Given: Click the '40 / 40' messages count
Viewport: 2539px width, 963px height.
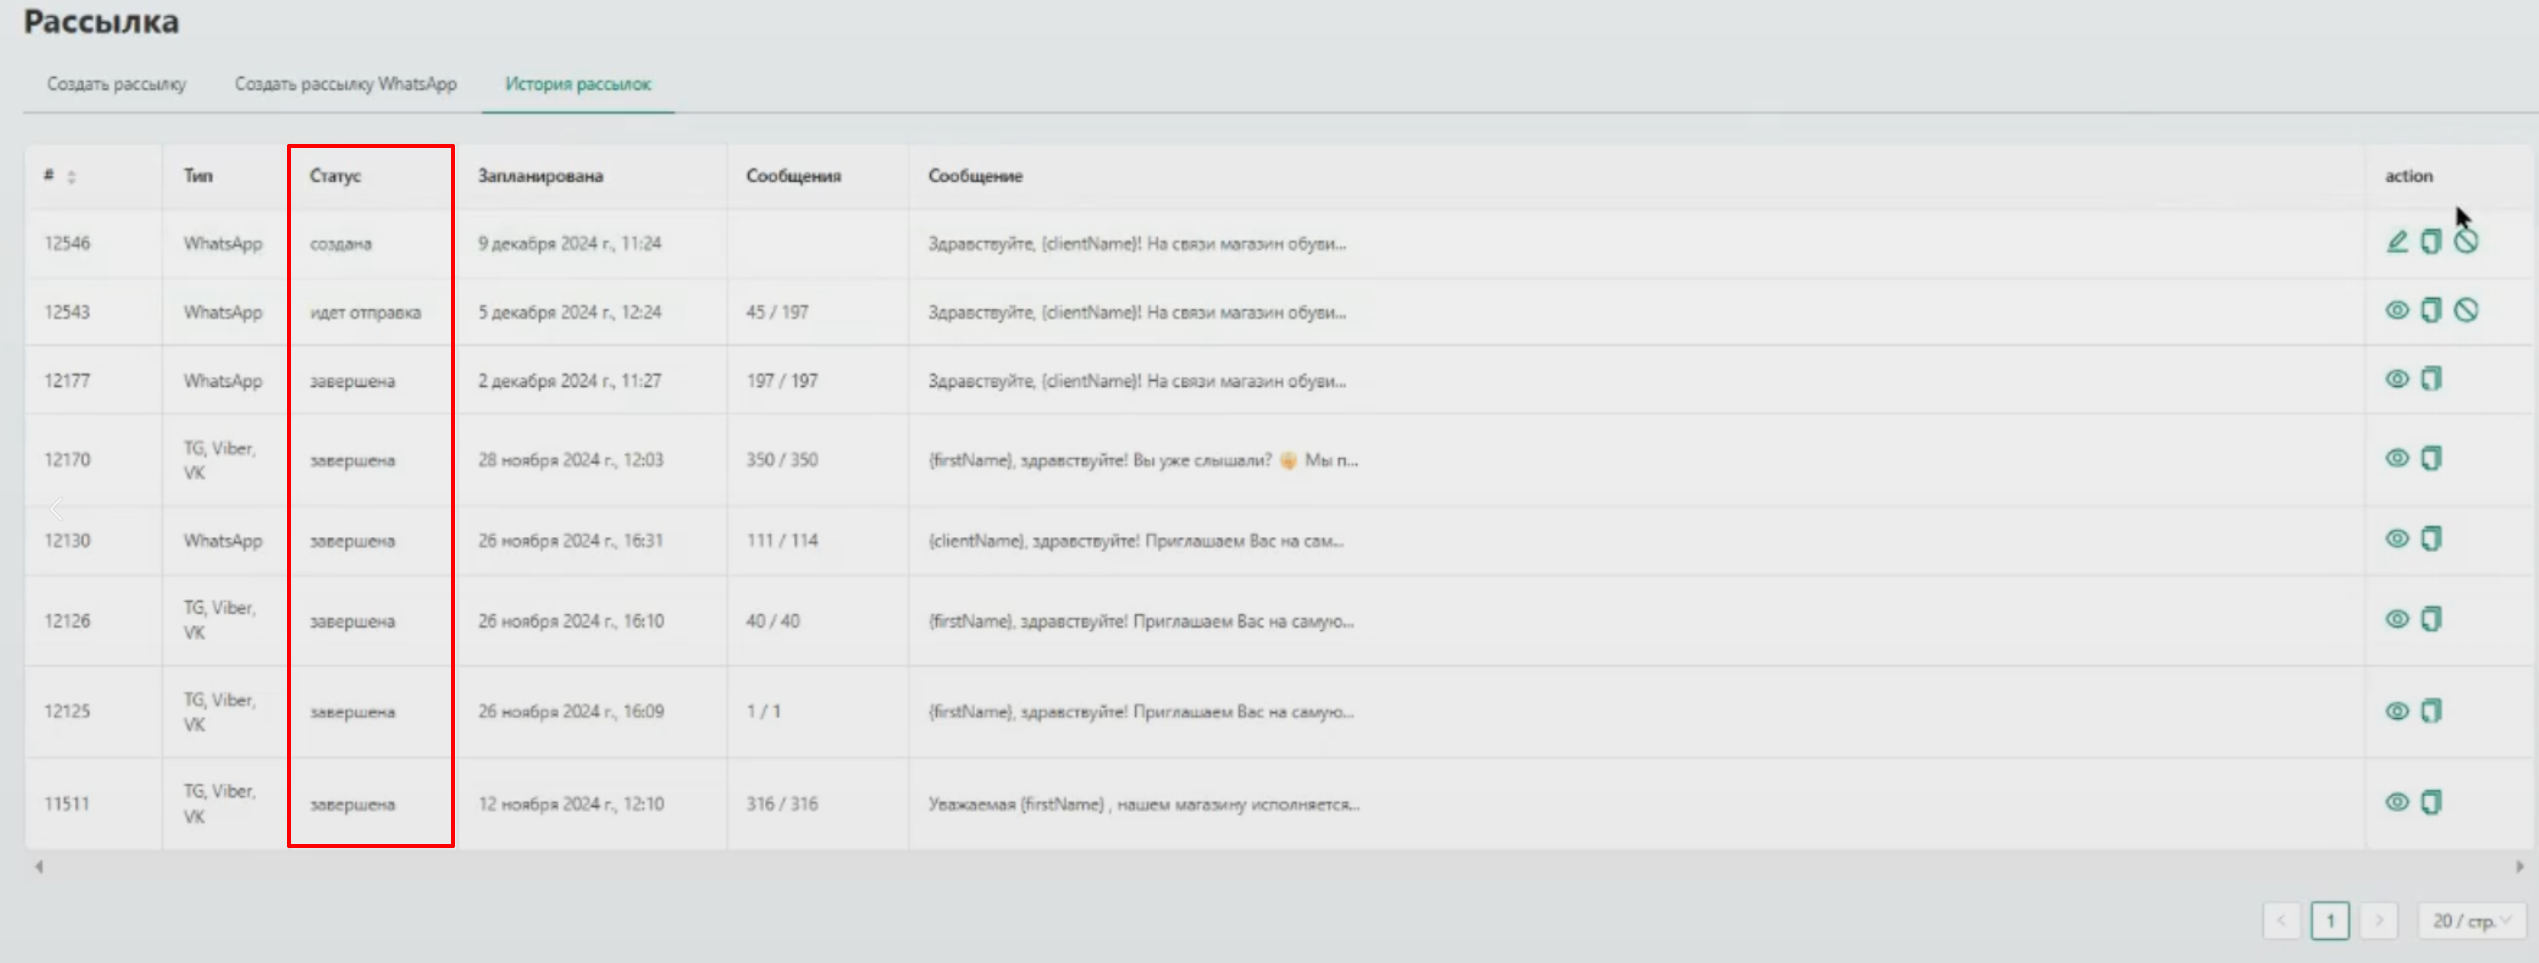Looking at the screenshot, I should 773,621.
